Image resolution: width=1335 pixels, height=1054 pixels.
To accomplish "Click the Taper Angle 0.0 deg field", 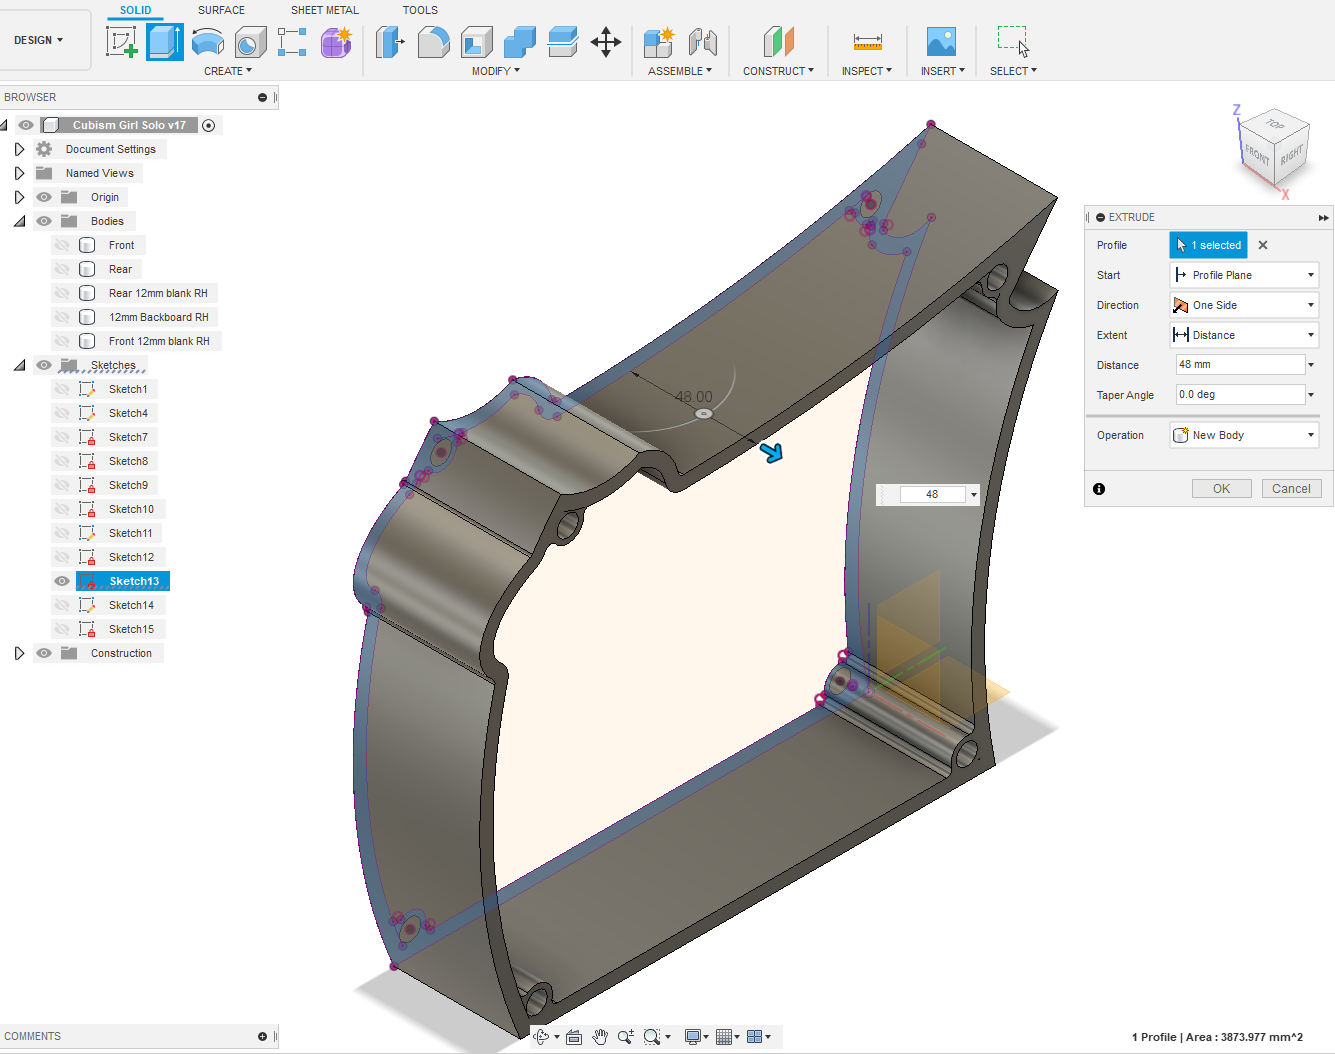I will [x=1240, y=395].
